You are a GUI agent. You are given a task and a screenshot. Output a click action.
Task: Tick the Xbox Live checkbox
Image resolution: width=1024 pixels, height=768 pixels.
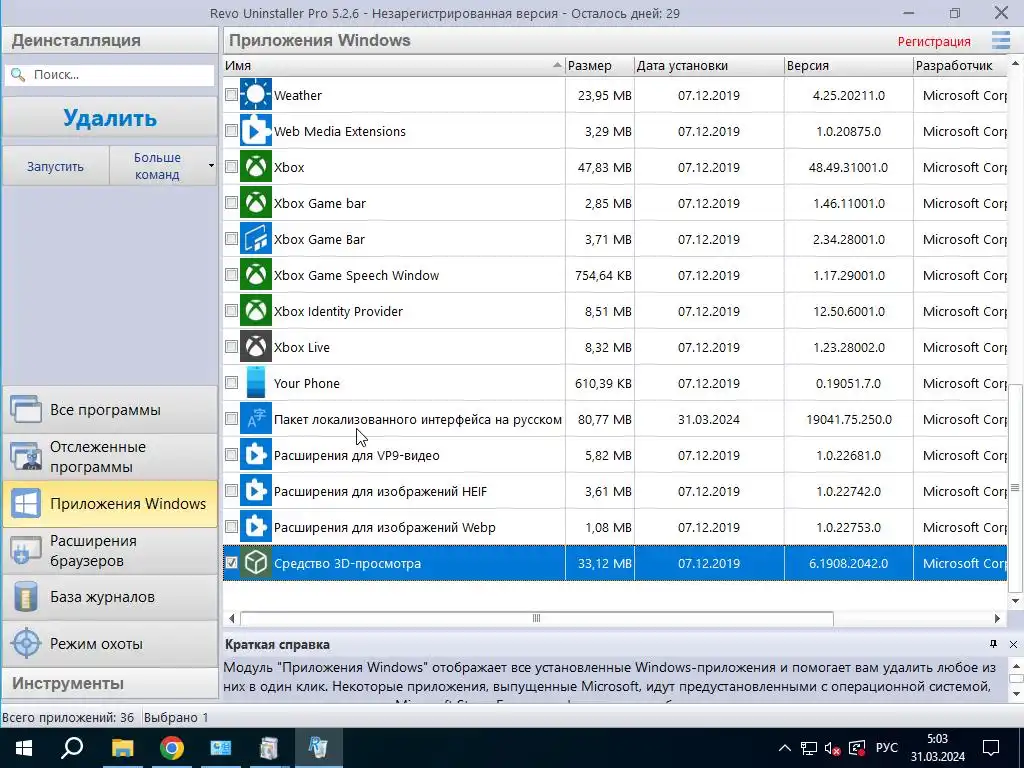231,347
